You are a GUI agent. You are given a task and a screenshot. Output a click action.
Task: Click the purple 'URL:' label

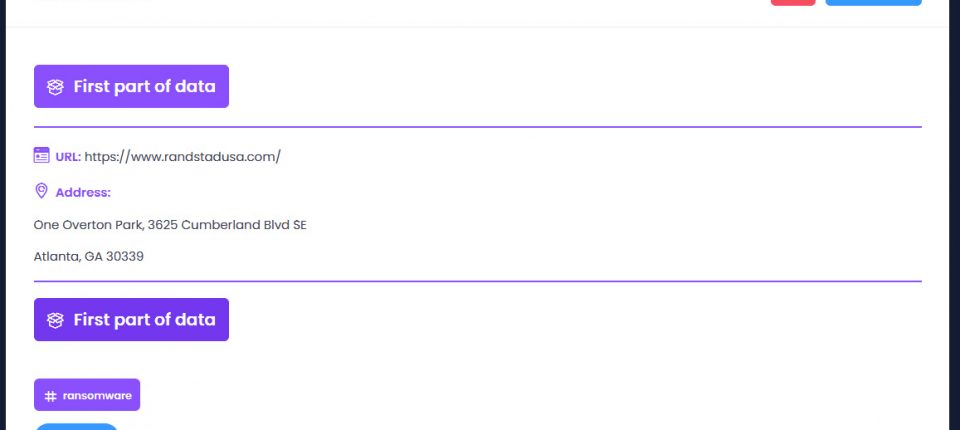click(x=68, y=156)
